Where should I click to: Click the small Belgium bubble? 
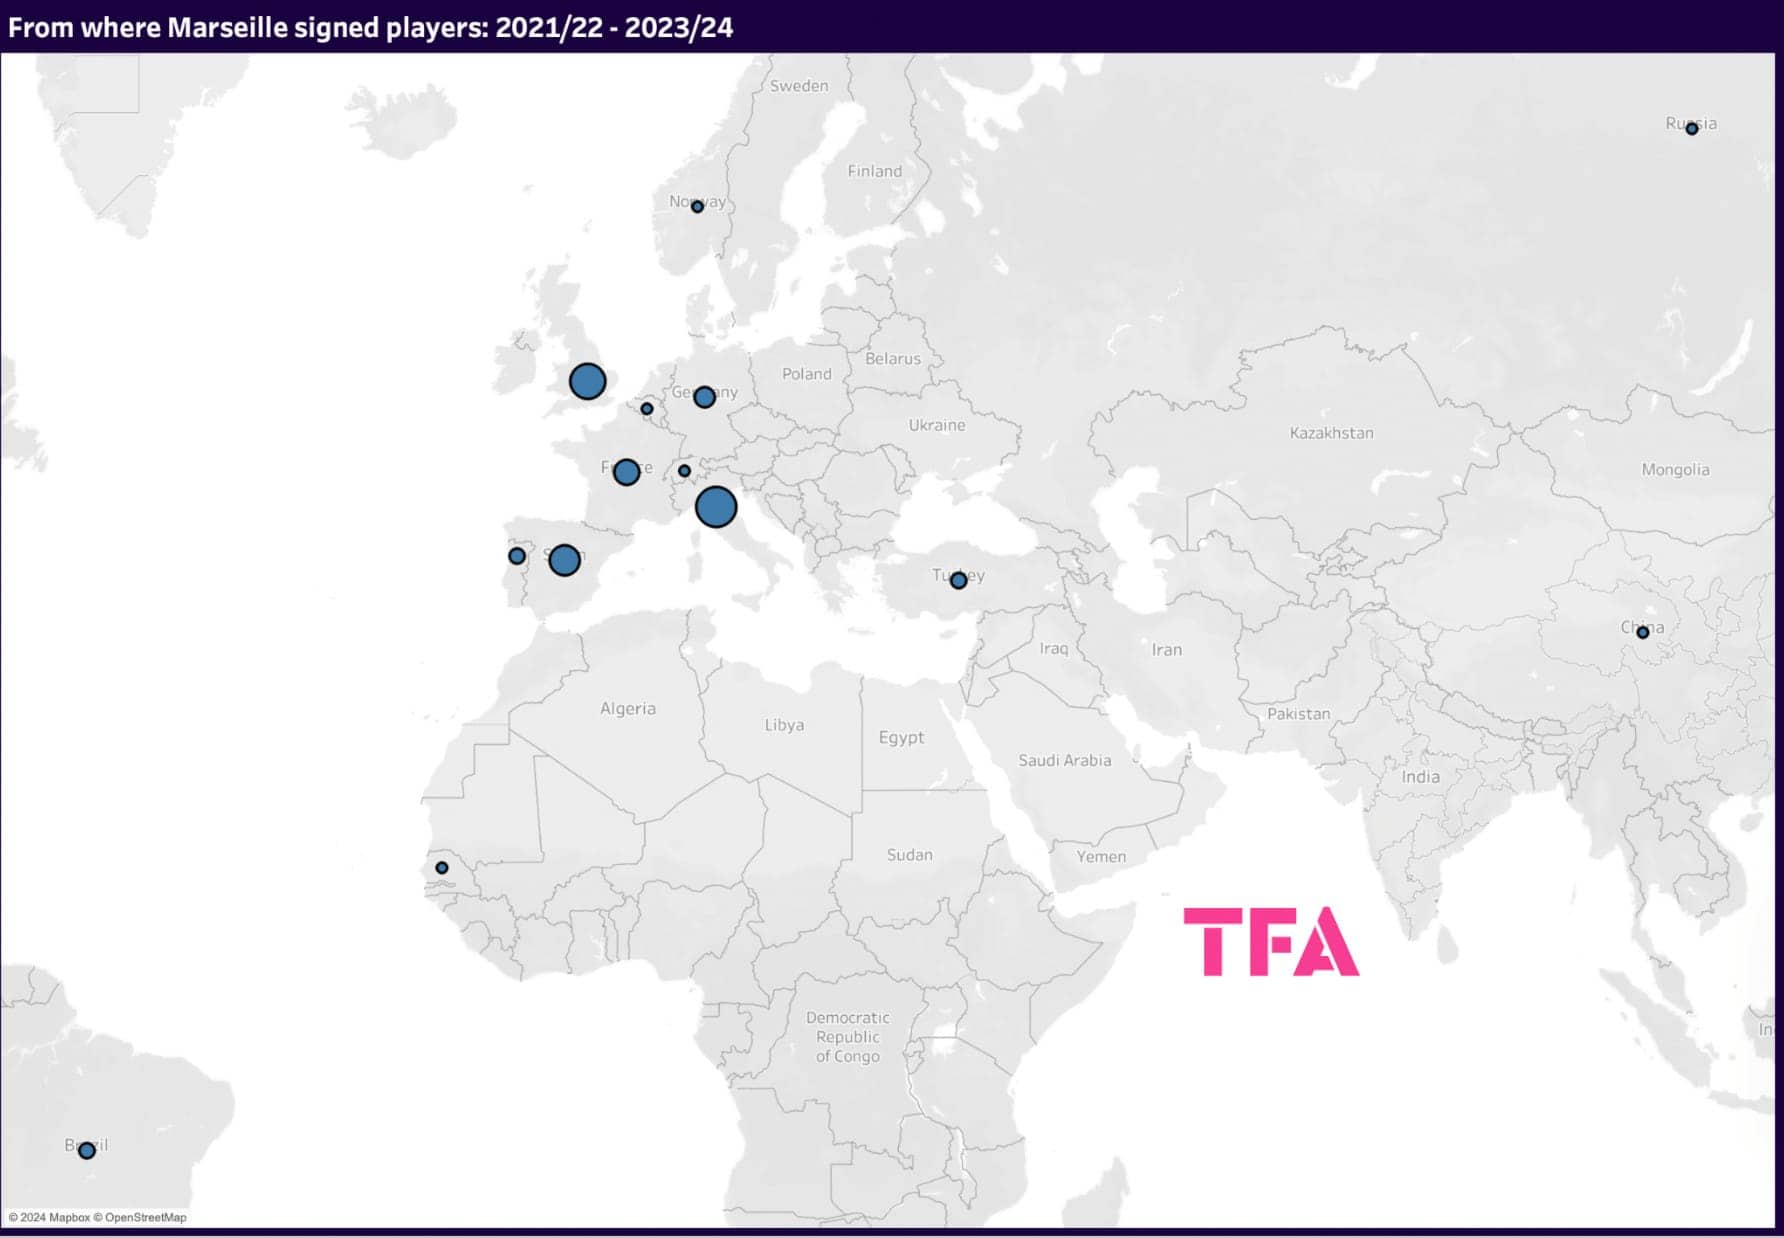click(647, 409)
